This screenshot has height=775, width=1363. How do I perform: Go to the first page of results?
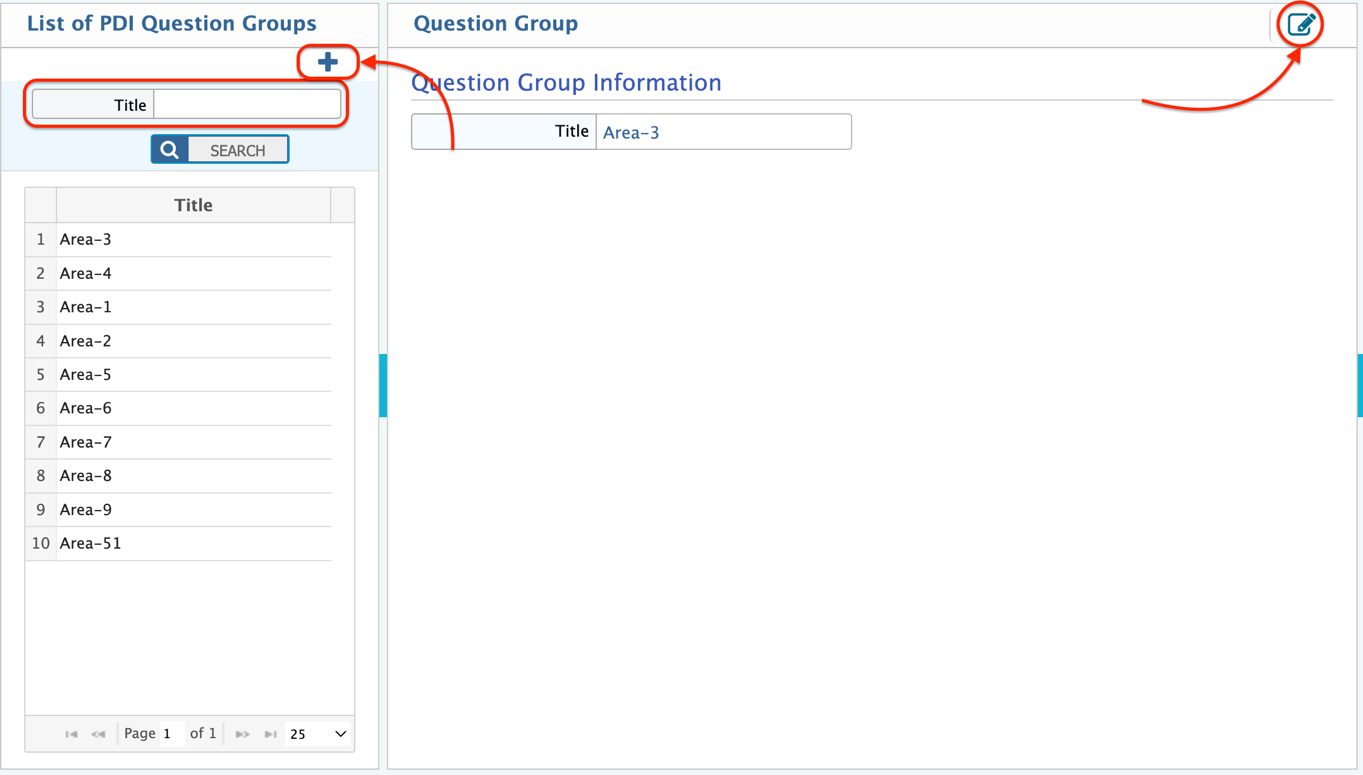click(x=71, y=734)
